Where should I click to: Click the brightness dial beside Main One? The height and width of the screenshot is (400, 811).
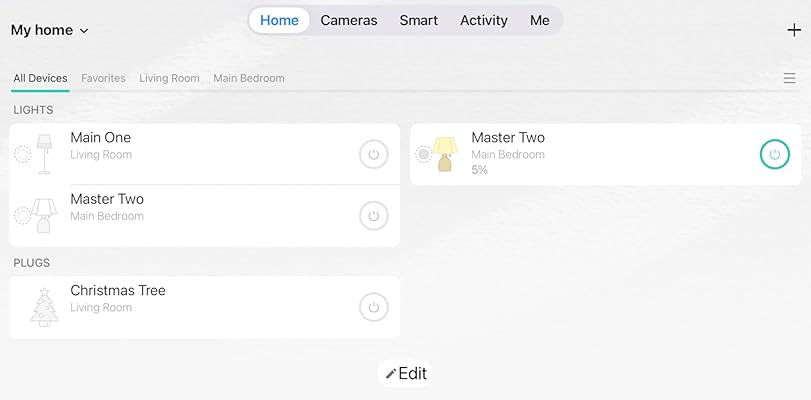[22, 155]
